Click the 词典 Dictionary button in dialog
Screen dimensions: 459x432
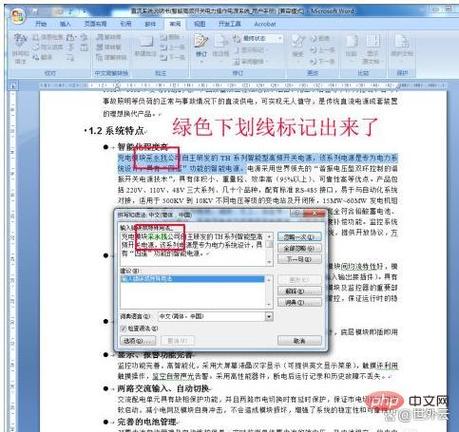point(299,302)
